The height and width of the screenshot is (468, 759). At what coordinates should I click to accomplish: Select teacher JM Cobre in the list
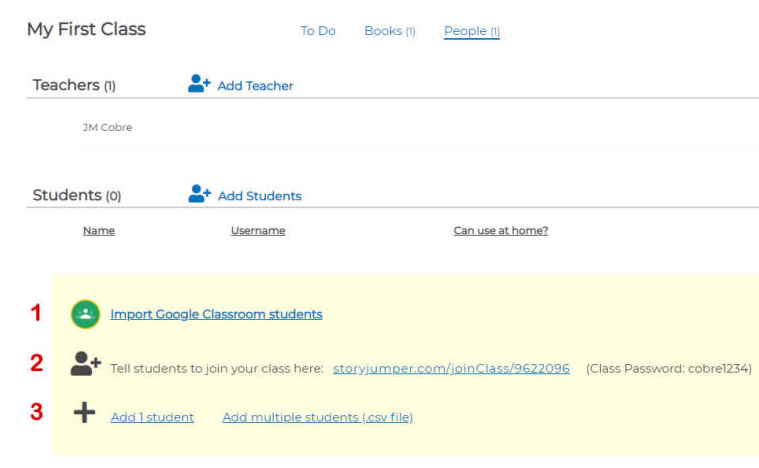coord(107,128)
